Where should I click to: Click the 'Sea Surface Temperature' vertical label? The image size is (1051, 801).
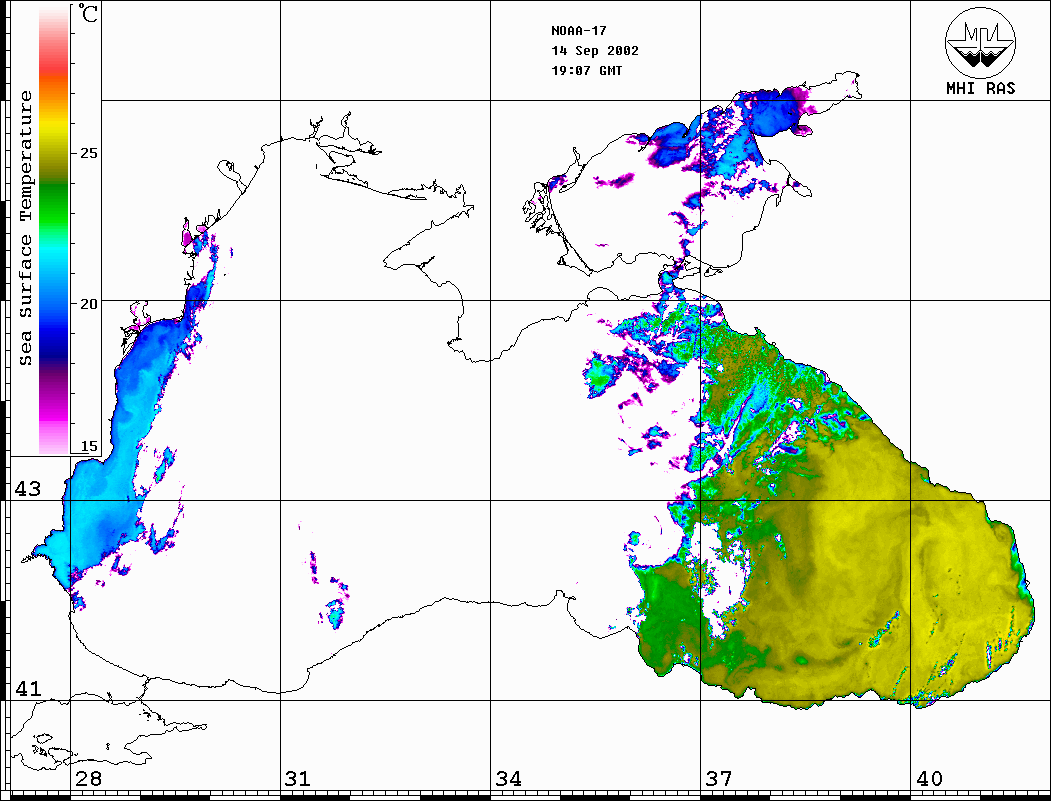tap(25, 228)
